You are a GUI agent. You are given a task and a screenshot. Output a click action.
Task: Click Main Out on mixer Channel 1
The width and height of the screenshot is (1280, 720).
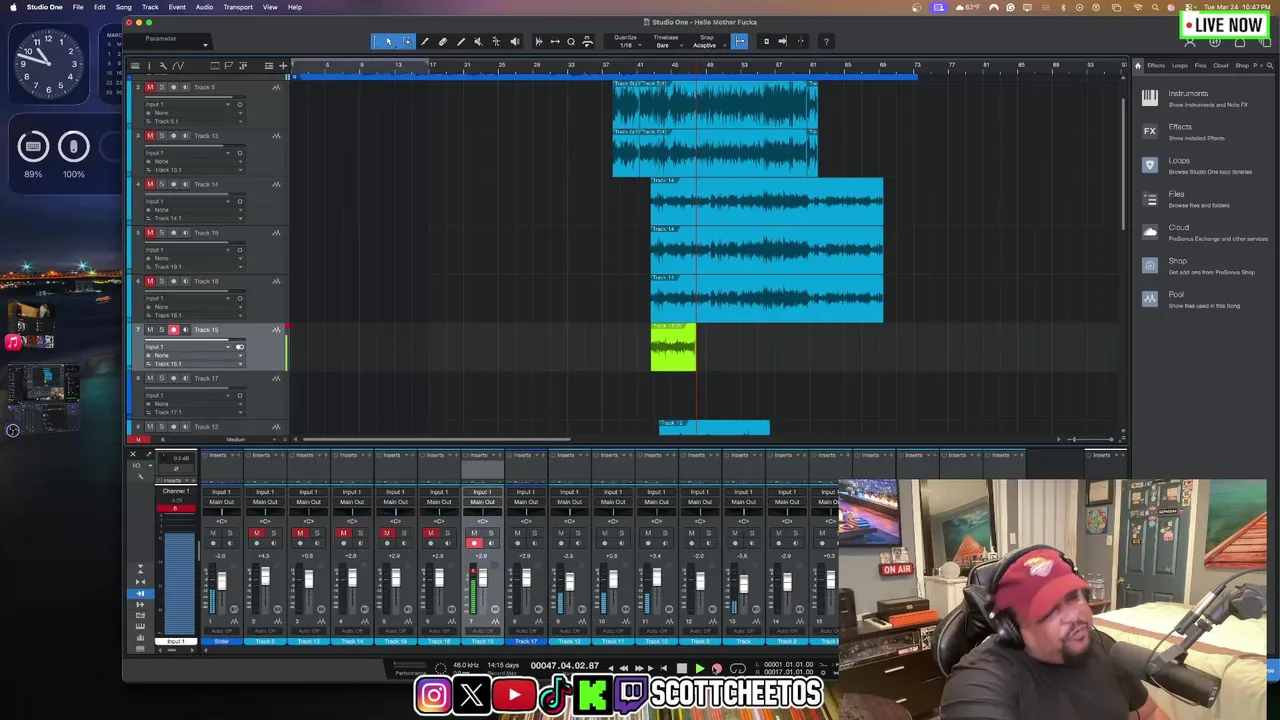[x=221, y=502]
